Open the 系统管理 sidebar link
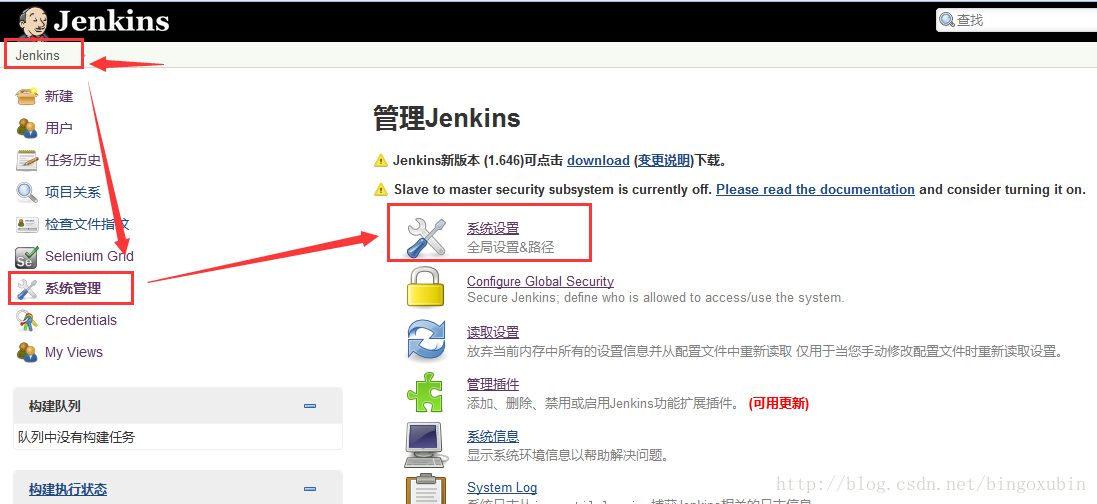1097x504 pixels. click(x=73, y=288)
